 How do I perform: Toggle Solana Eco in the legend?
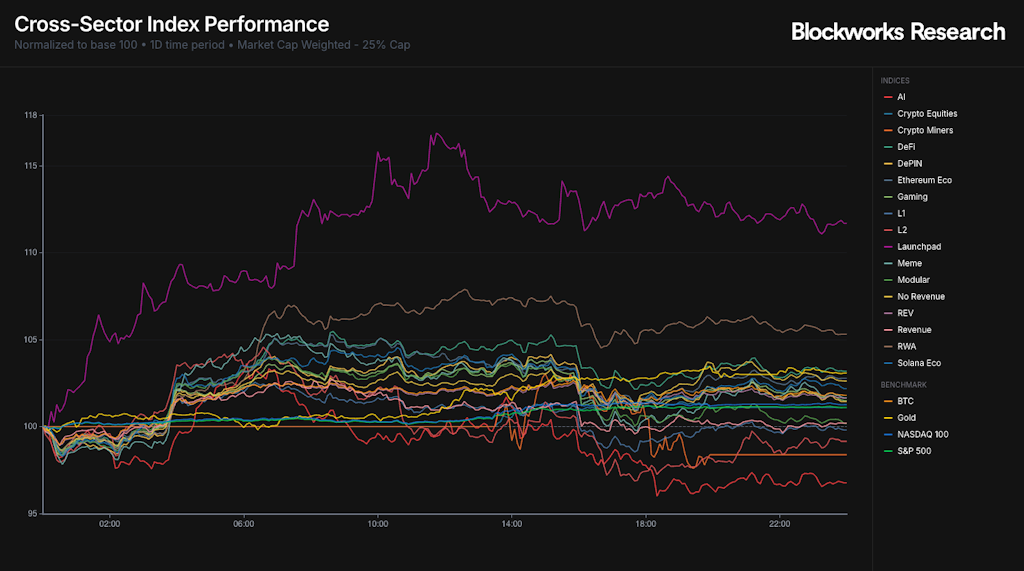pyautogui.click(x=918, y=363)
